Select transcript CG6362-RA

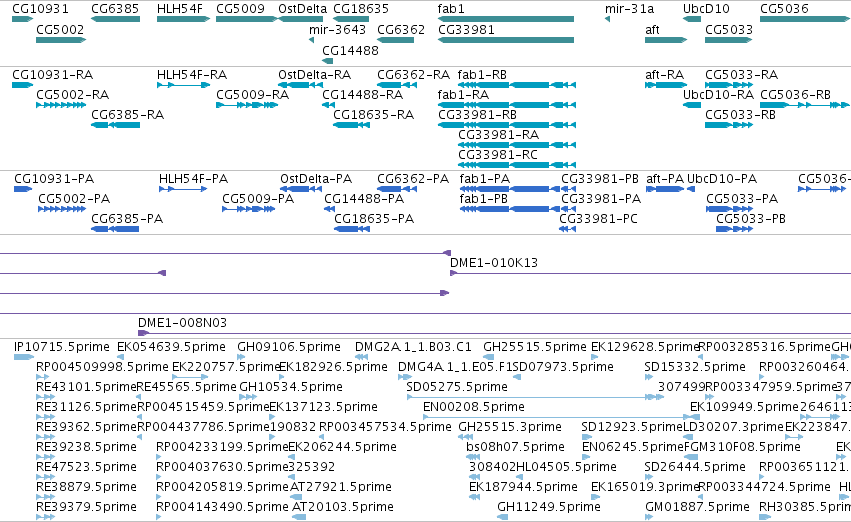pos(414,74)
